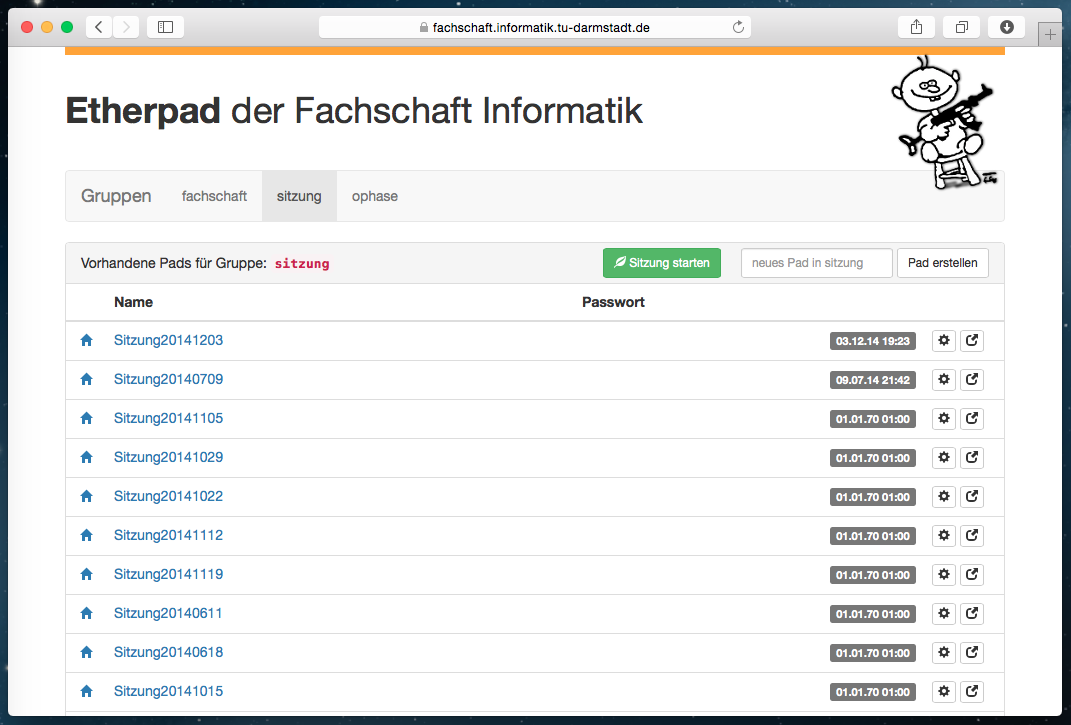The width and height of the screenshot is (1071, 725).
Task: Focus the neues Pad in sitzung field
Action: coord(816,263)
